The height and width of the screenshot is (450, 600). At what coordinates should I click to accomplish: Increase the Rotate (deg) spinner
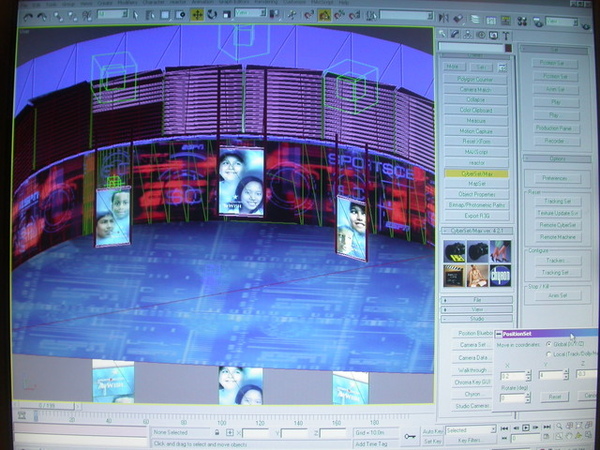pyautogui.click(x=528, y=396)
